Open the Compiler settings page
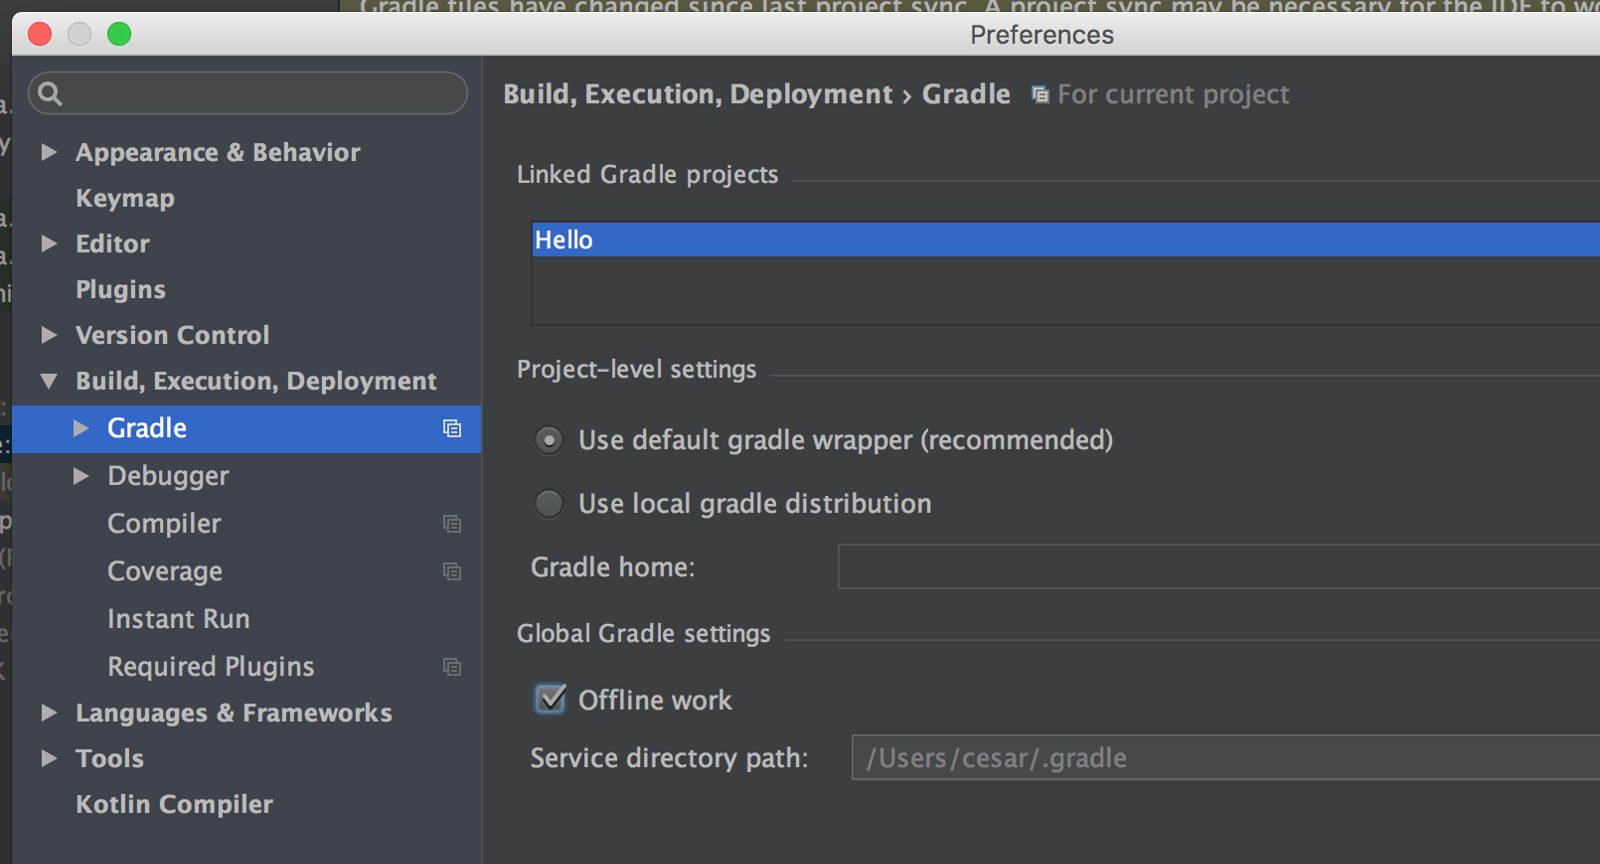Image resolution: width=1600 pixels, height=864 pixels. tap(164, 524)
